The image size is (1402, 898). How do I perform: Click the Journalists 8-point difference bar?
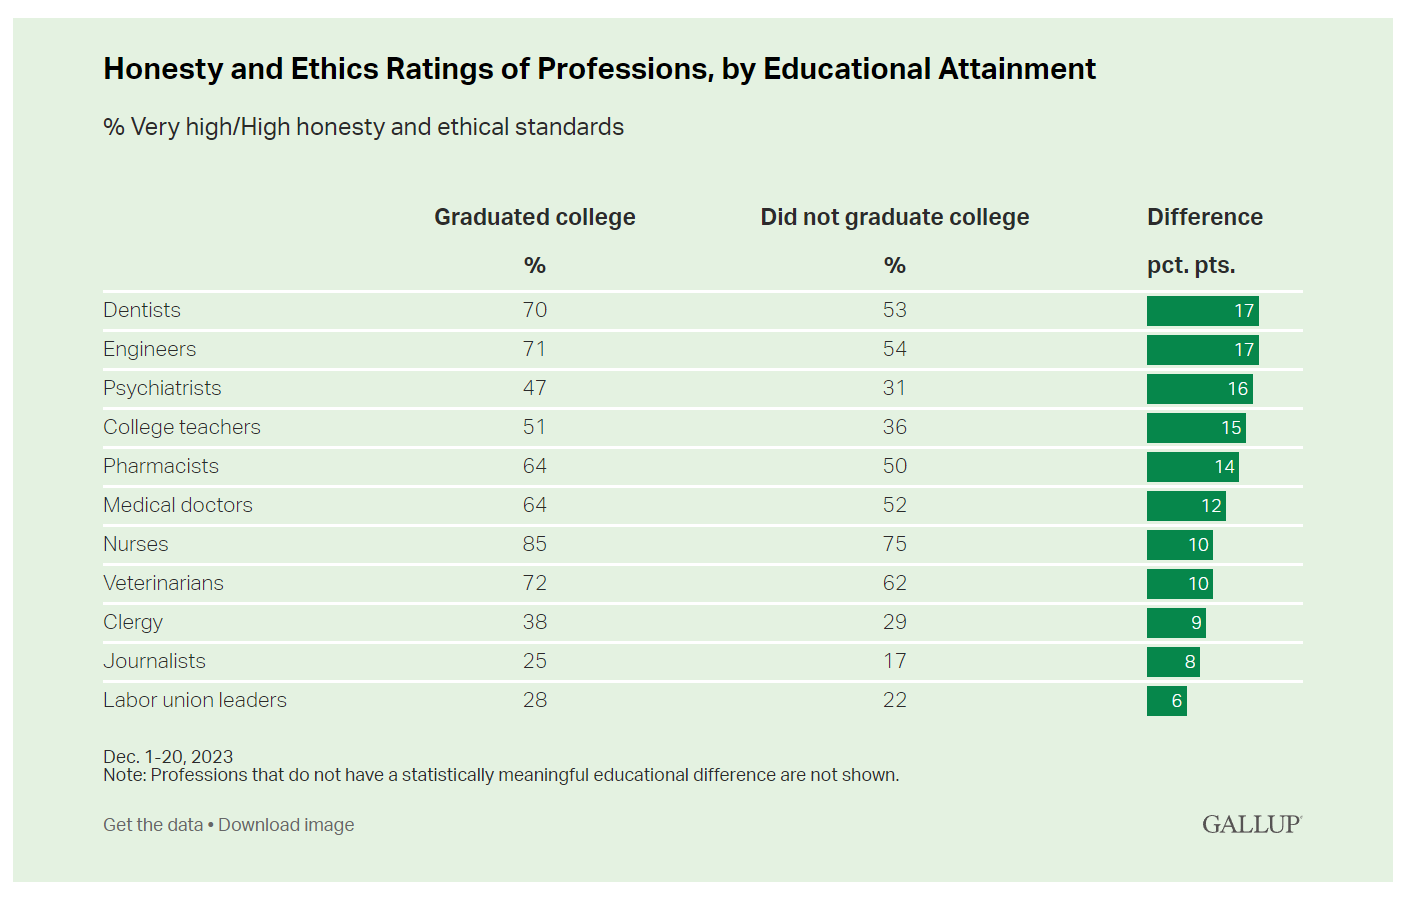point(1173,662)
